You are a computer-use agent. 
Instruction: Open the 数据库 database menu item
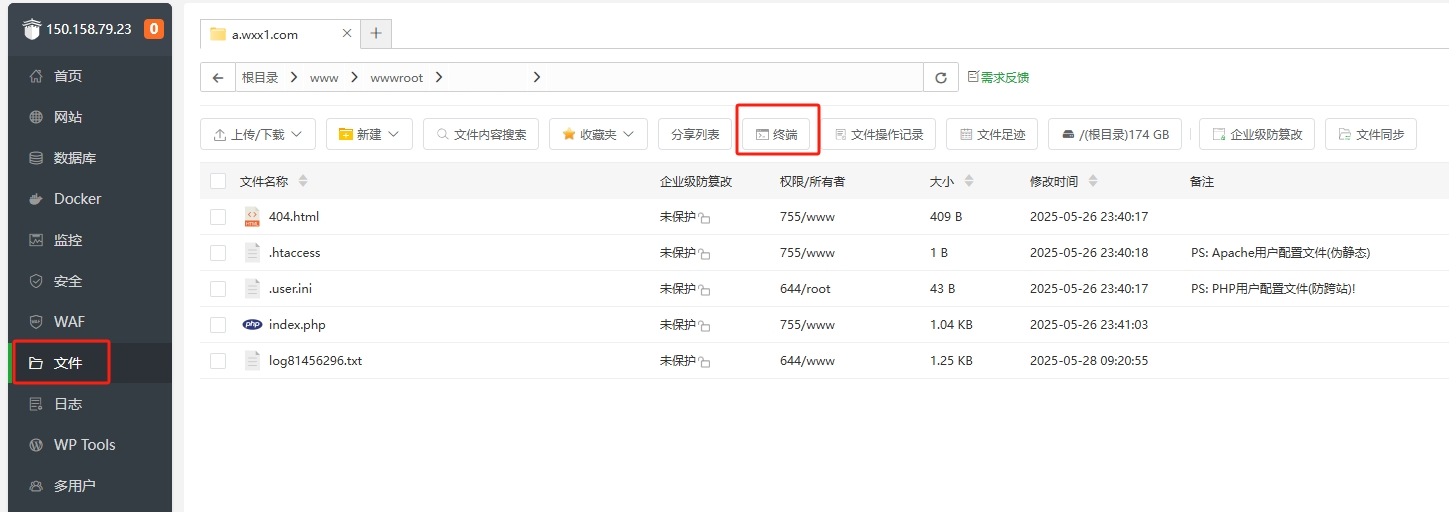click(74, 158)
